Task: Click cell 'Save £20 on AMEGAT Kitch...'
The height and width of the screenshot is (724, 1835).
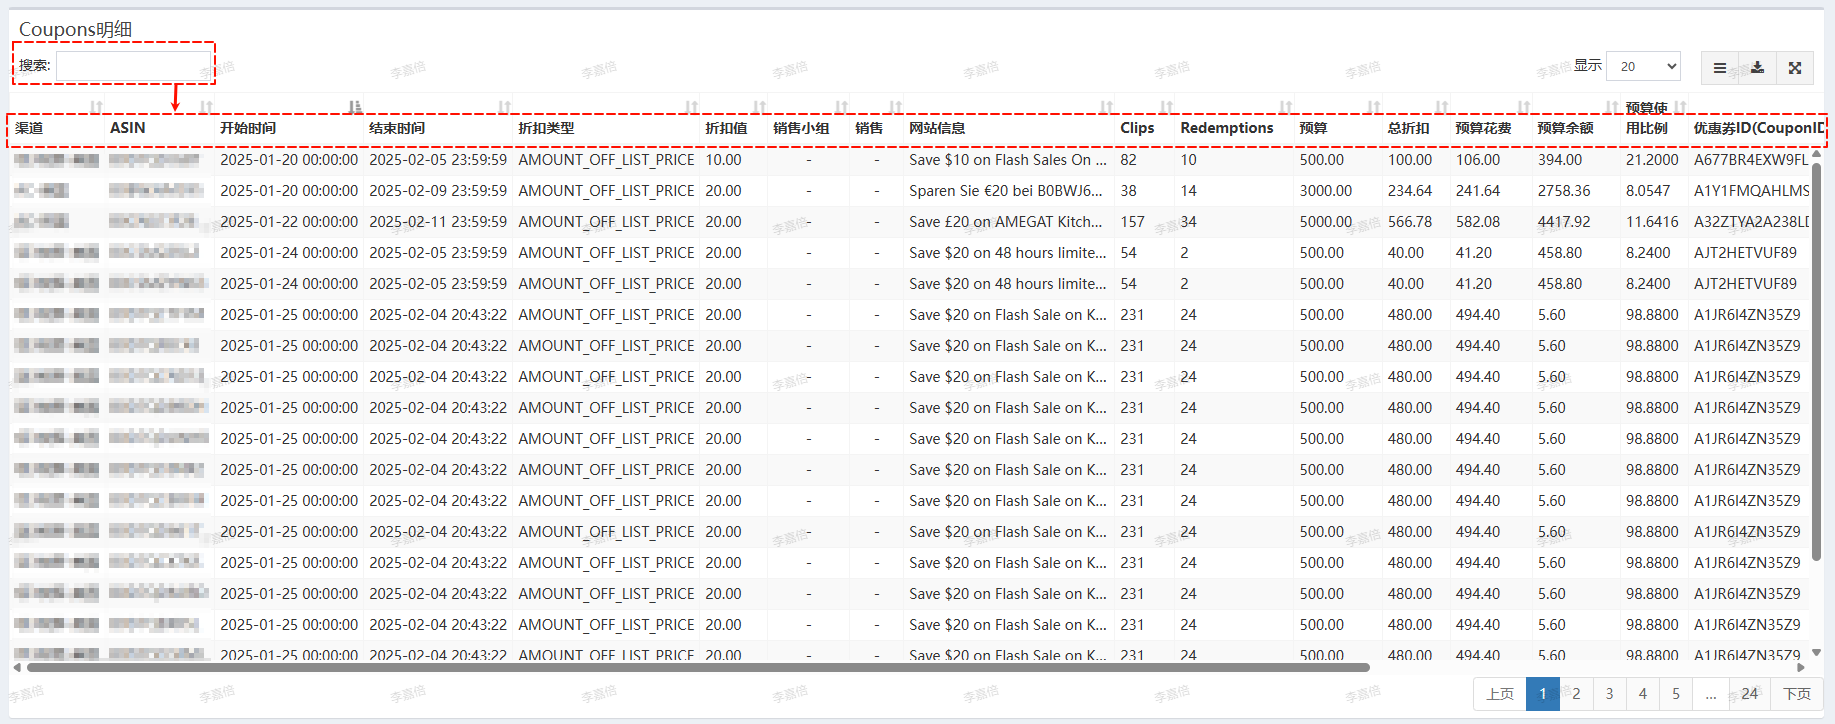Action: (x=1006, y=222)
